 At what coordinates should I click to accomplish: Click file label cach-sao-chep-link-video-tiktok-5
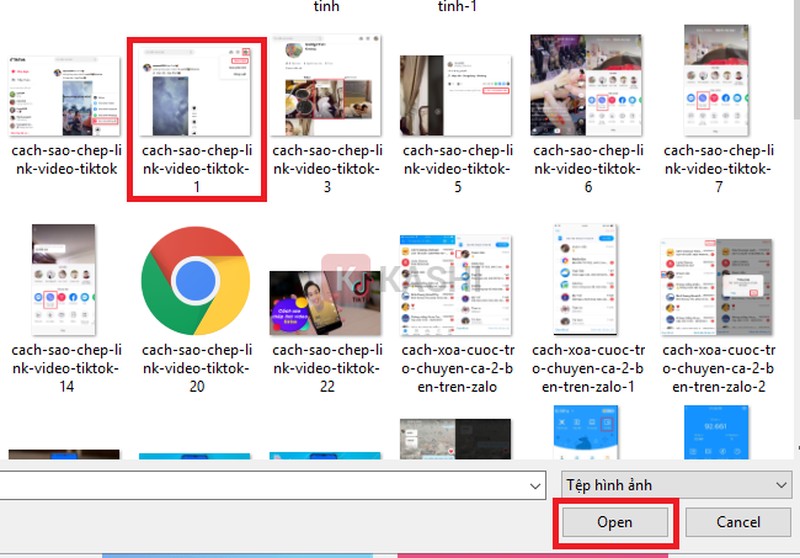point(458,169)
